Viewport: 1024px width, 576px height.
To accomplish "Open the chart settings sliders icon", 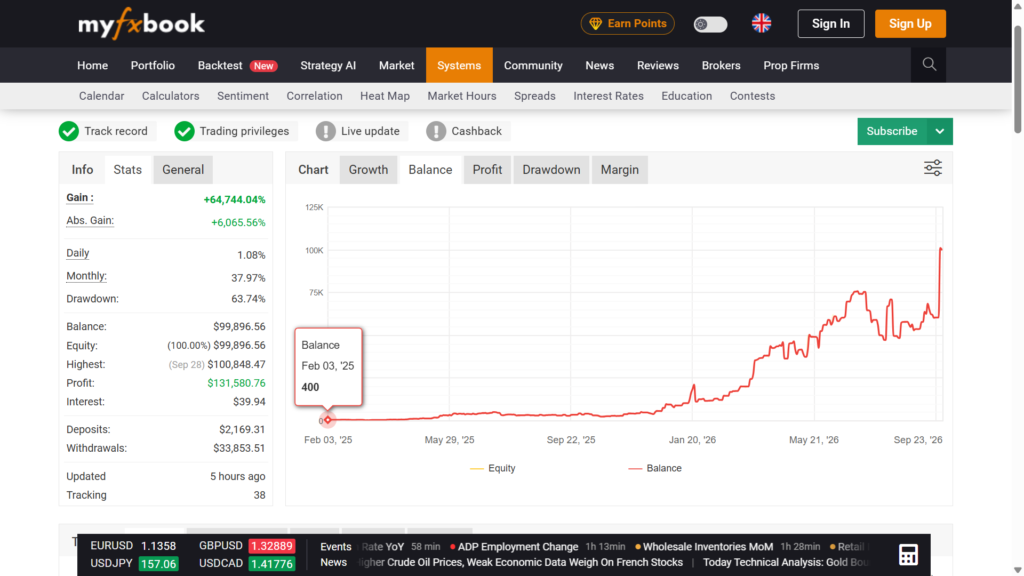I will click(933, 168).
